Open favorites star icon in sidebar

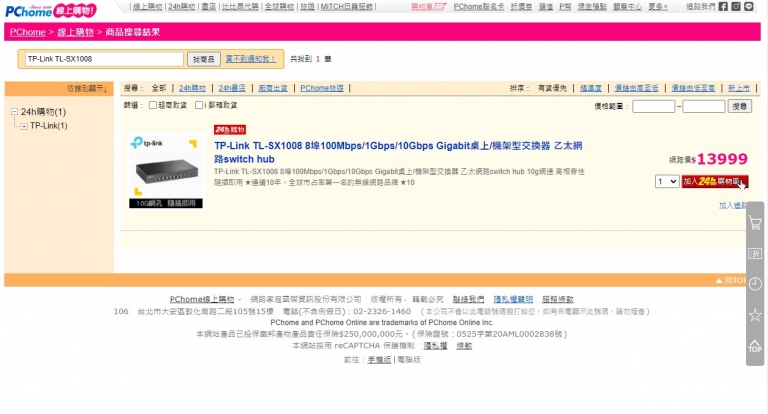click(755, 315)
